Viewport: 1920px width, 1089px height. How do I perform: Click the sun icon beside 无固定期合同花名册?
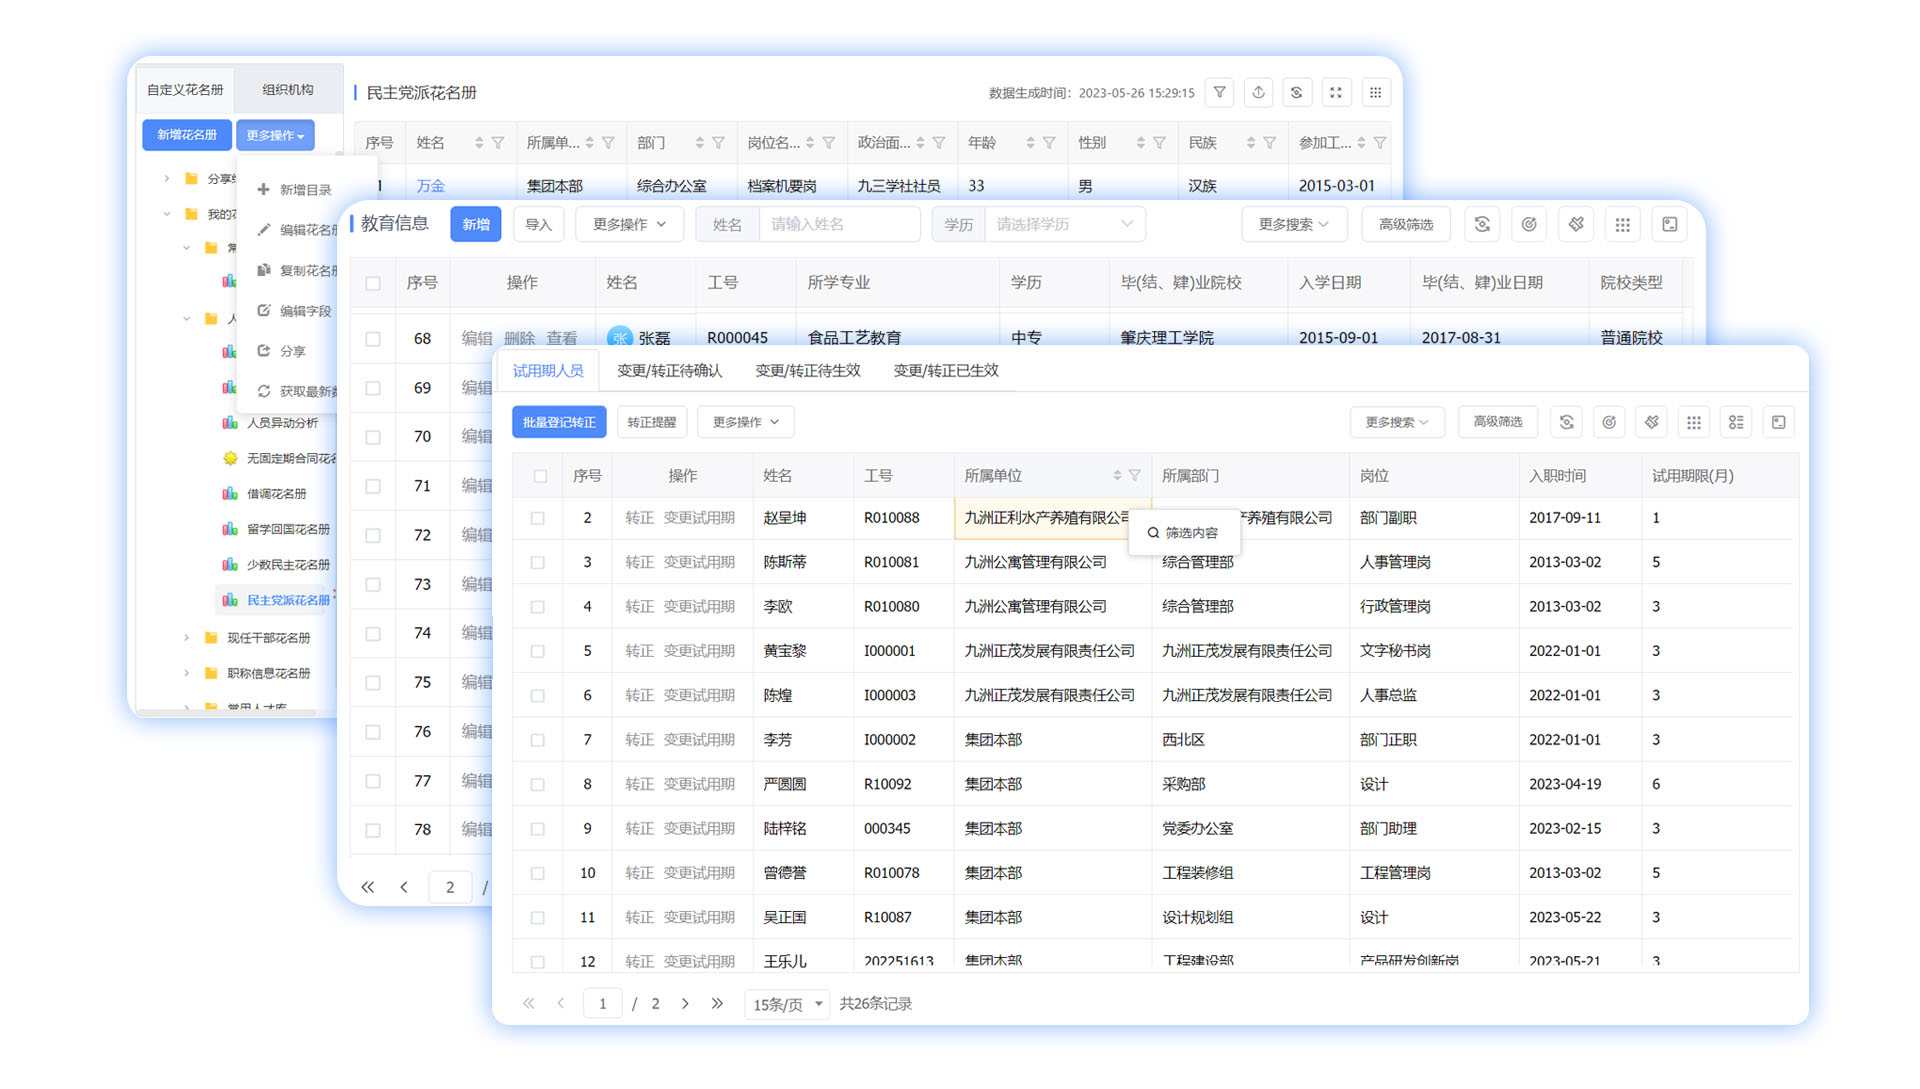[x=230, y=458]
